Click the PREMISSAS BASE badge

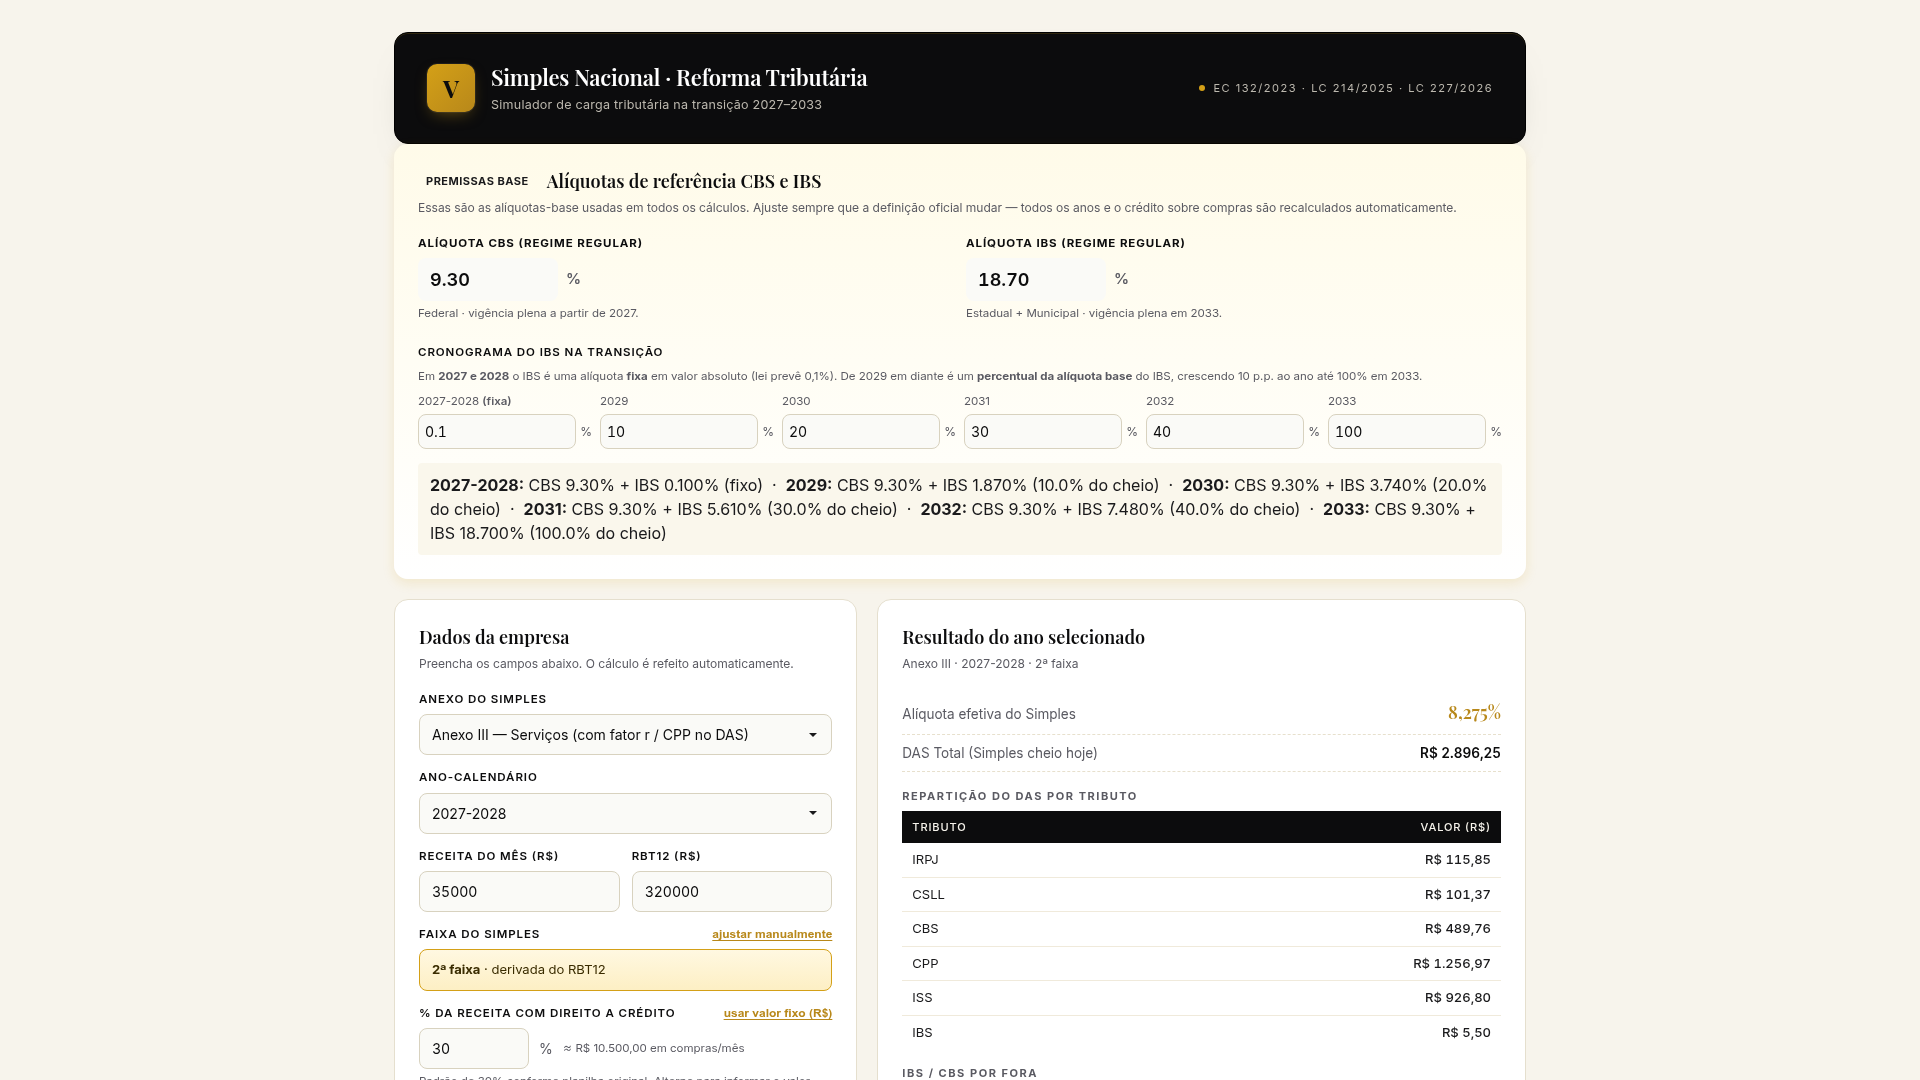(477, 181)
